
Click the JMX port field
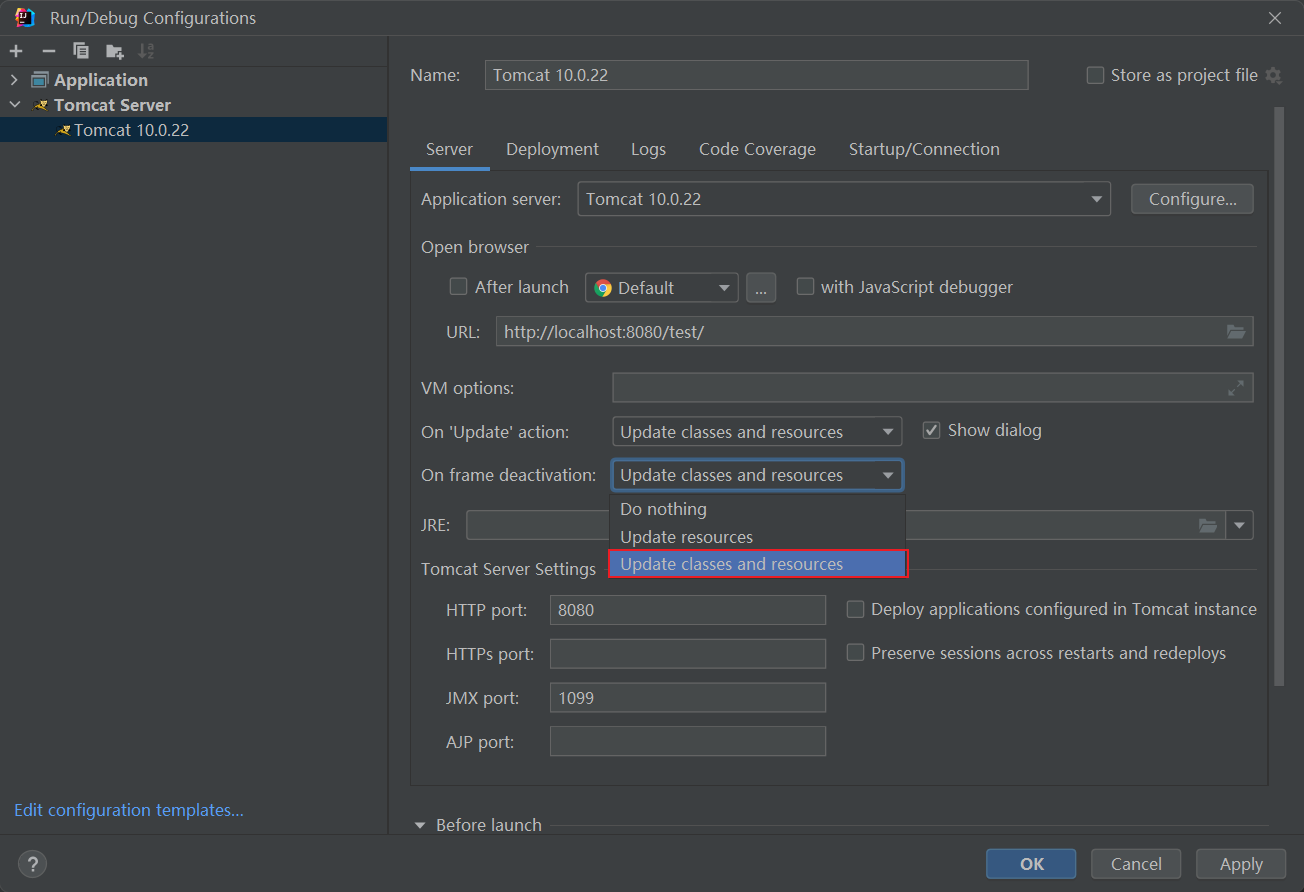[x=688, y=698]
